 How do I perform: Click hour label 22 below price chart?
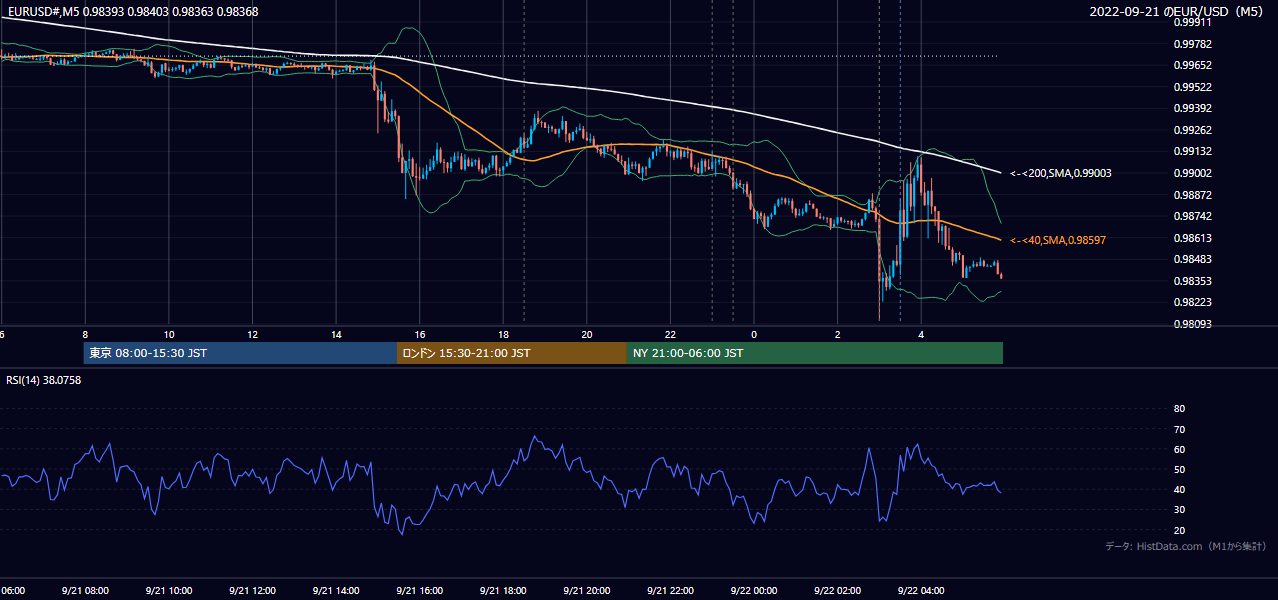pos(670,334)
